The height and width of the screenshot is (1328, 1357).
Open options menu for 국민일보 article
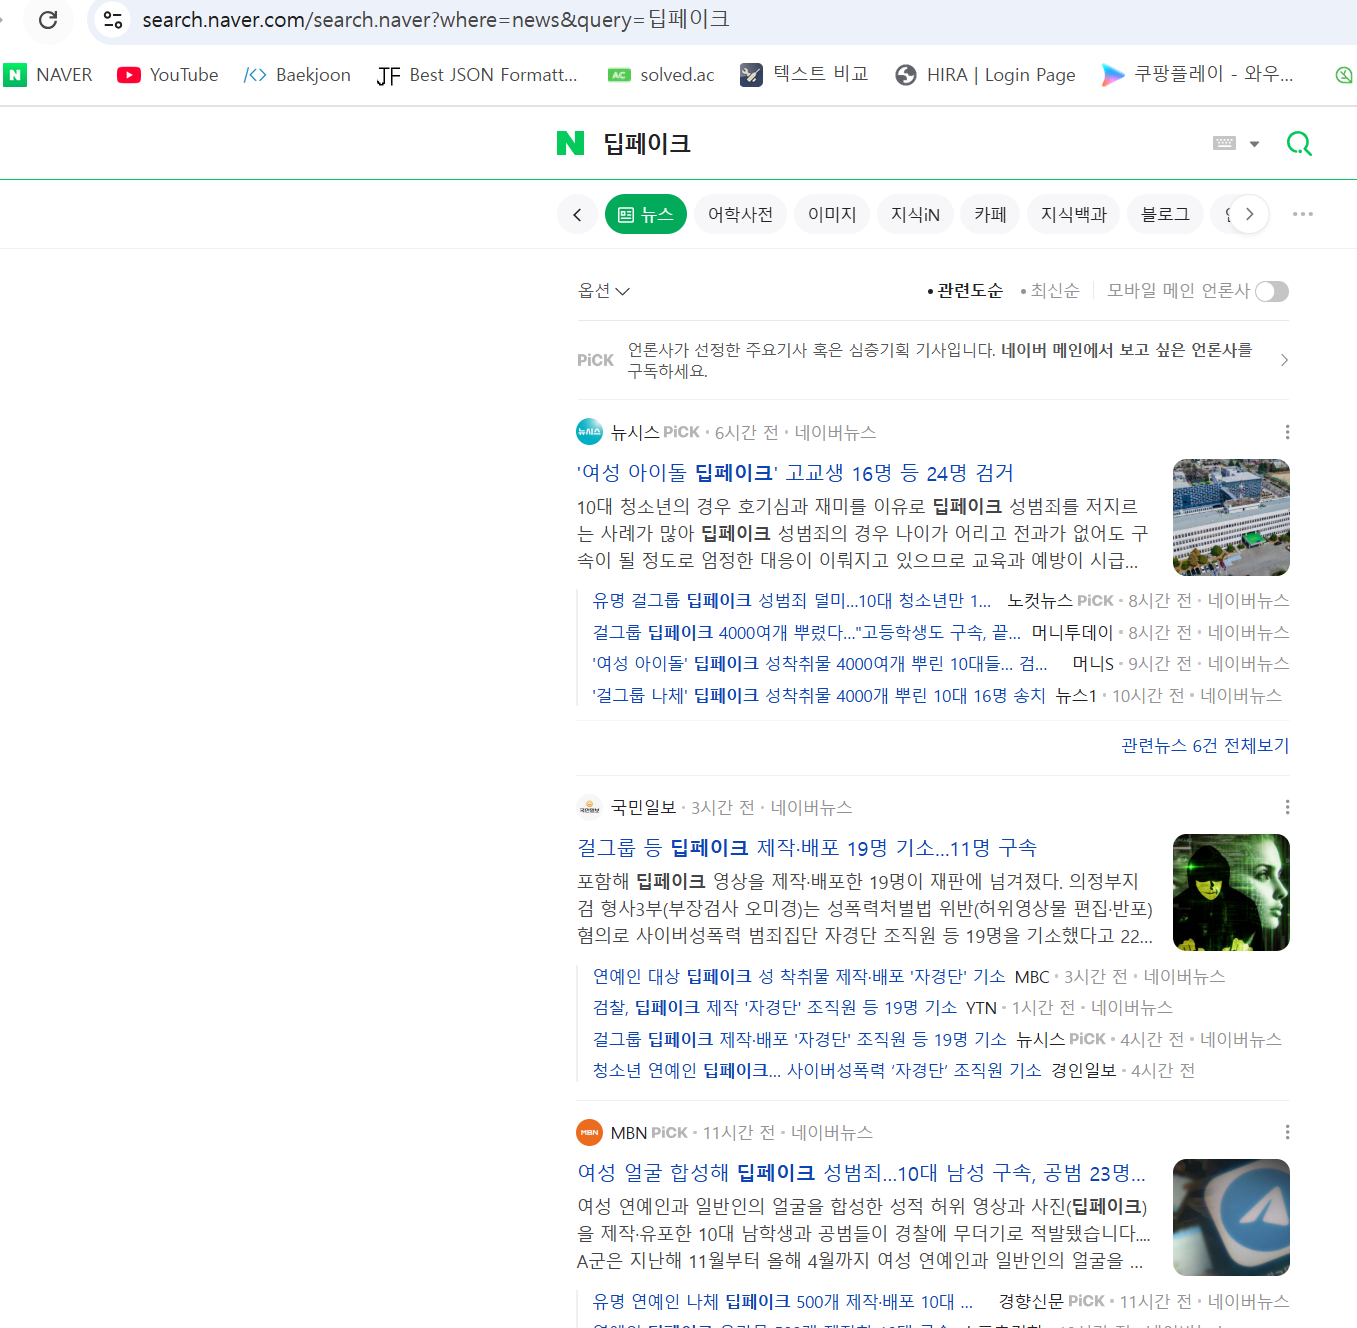click(x=1287, y=807)
